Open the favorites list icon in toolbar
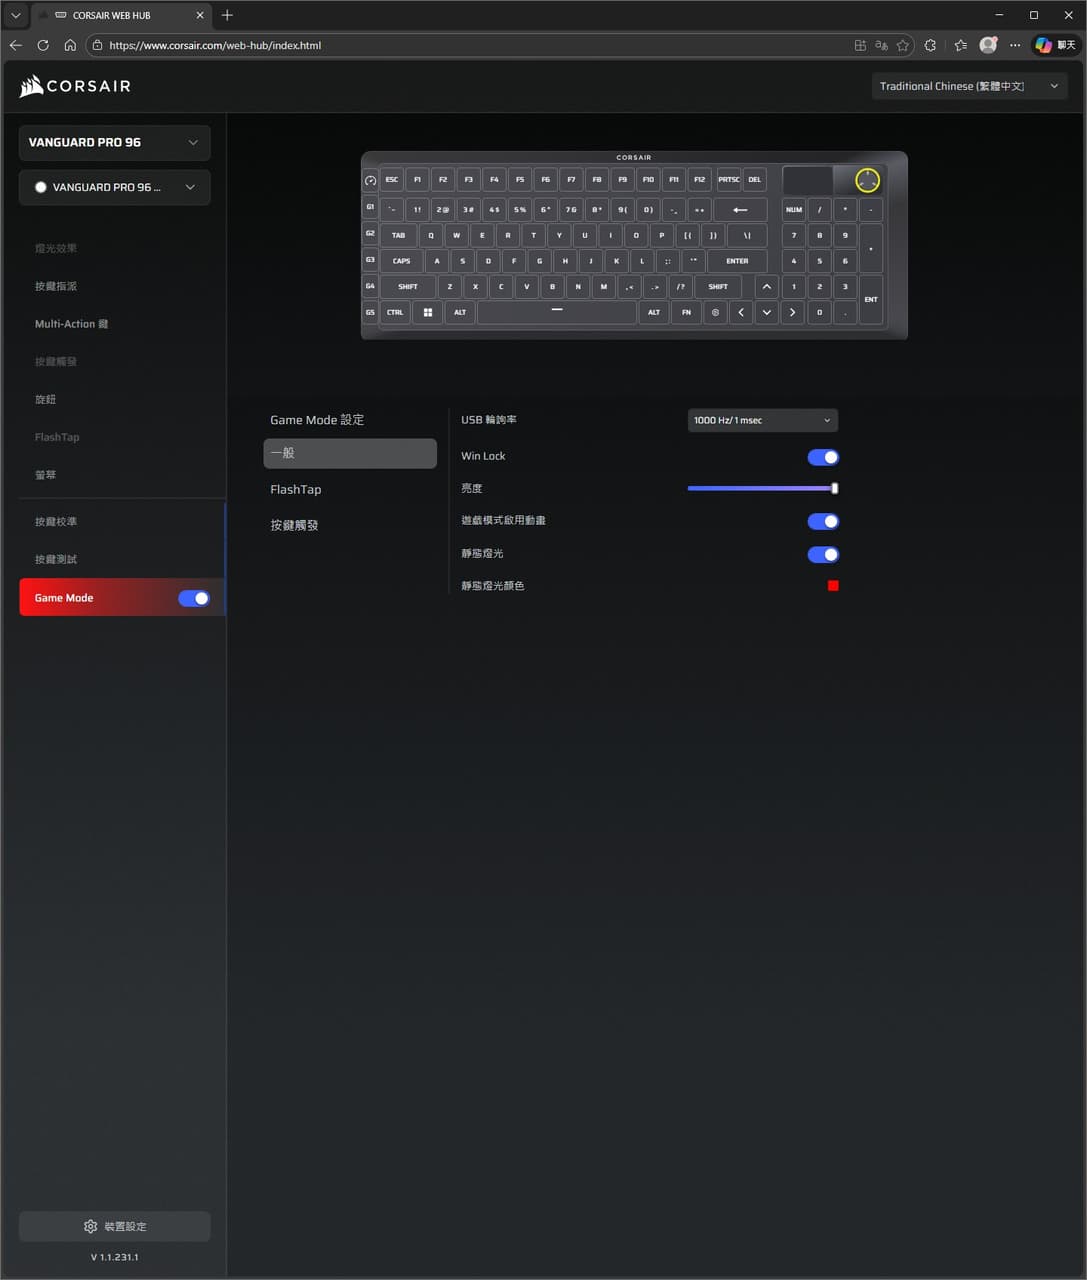1087x1280 pixels. click(961, 45)
